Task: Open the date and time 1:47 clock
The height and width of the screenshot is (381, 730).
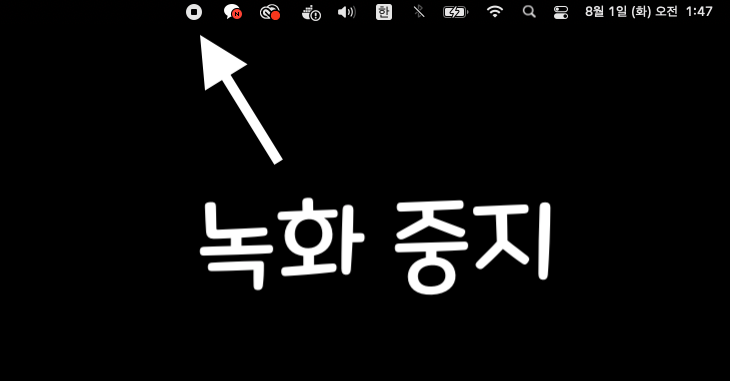Action: pos(649,11)
